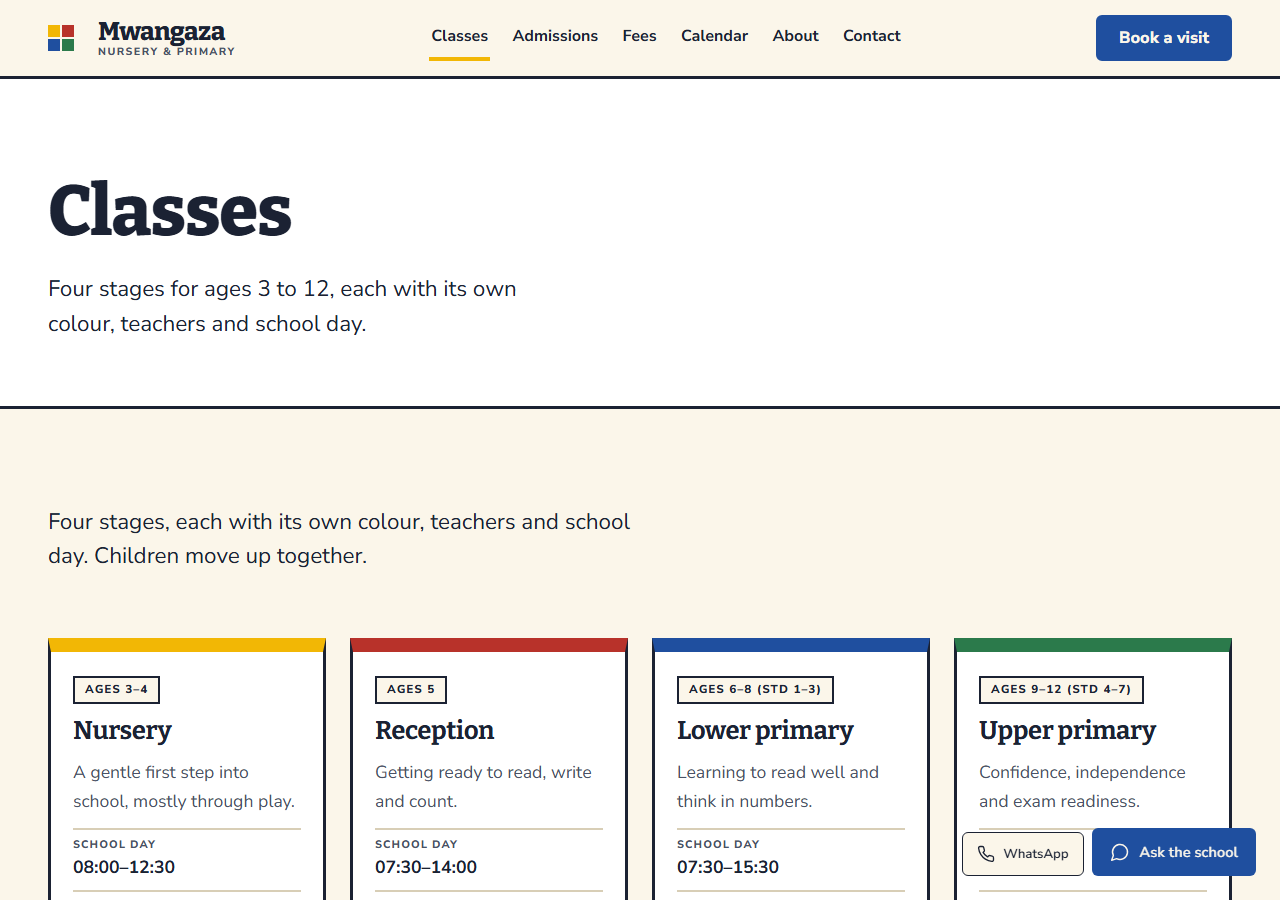Viewport: 1280px width, 900px height.
Task: Click the AGES 9–12 (STD 4–7) badge
Action: click(1061, 690)
